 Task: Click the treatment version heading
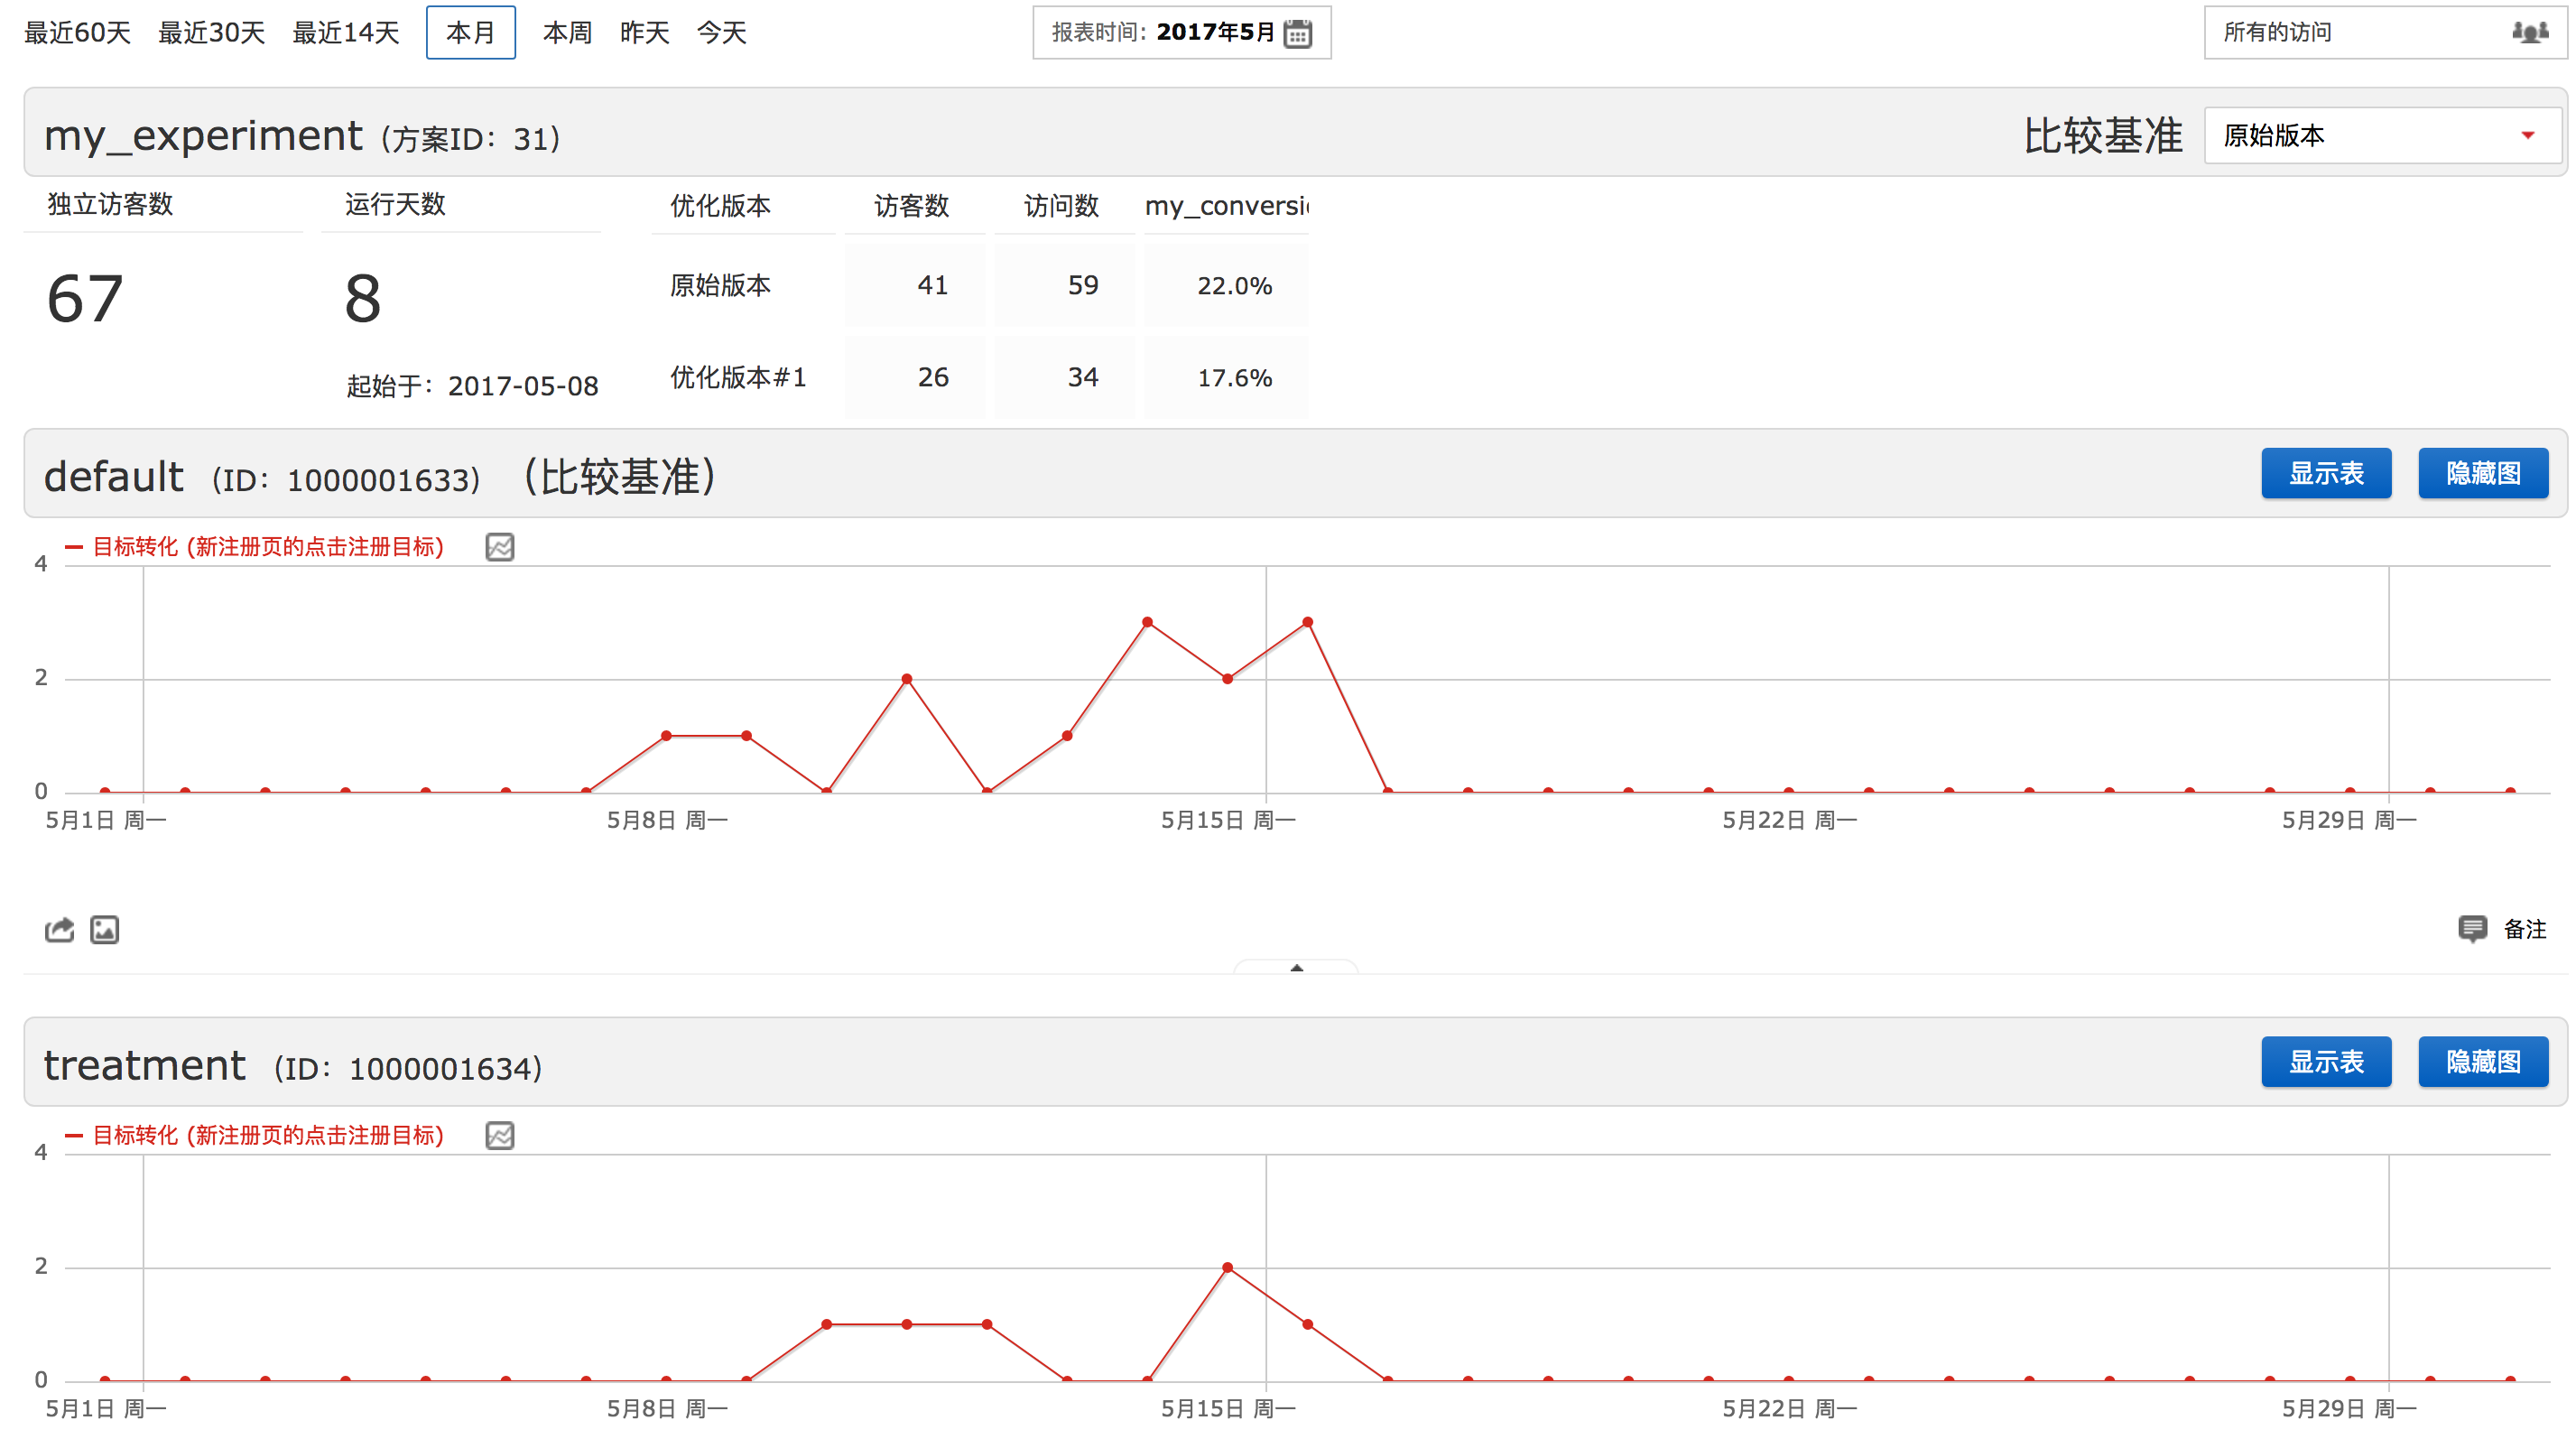coord(145,1065)
